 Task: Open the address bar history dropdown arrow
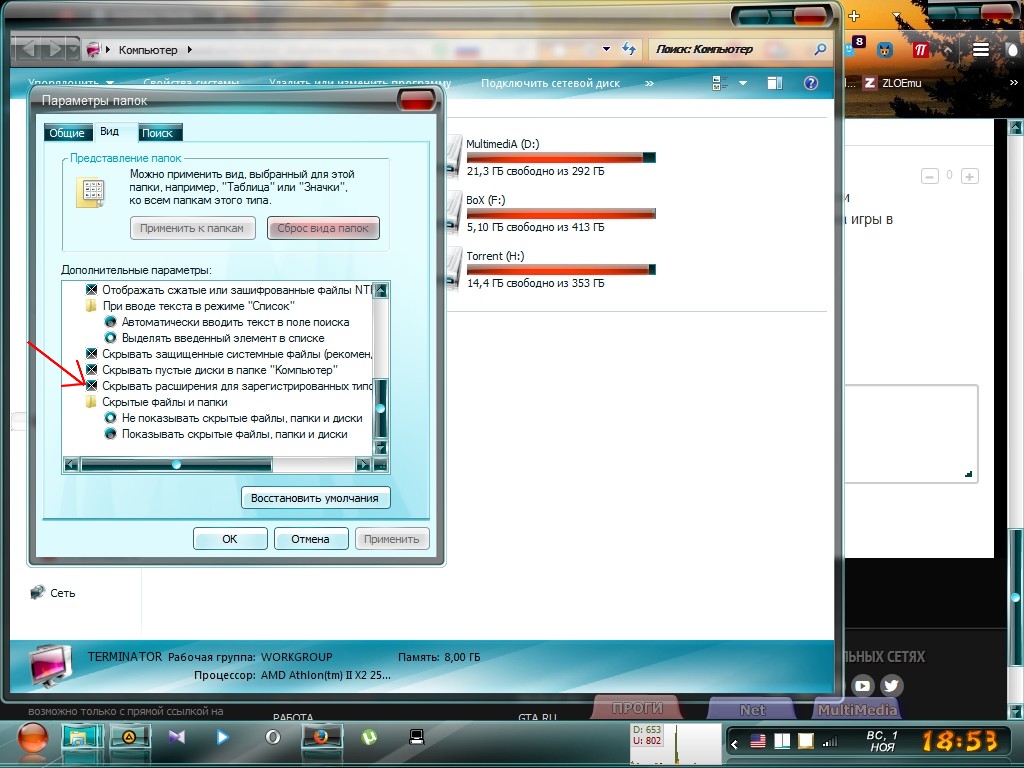pyautogui.click(x=606, y=49)
